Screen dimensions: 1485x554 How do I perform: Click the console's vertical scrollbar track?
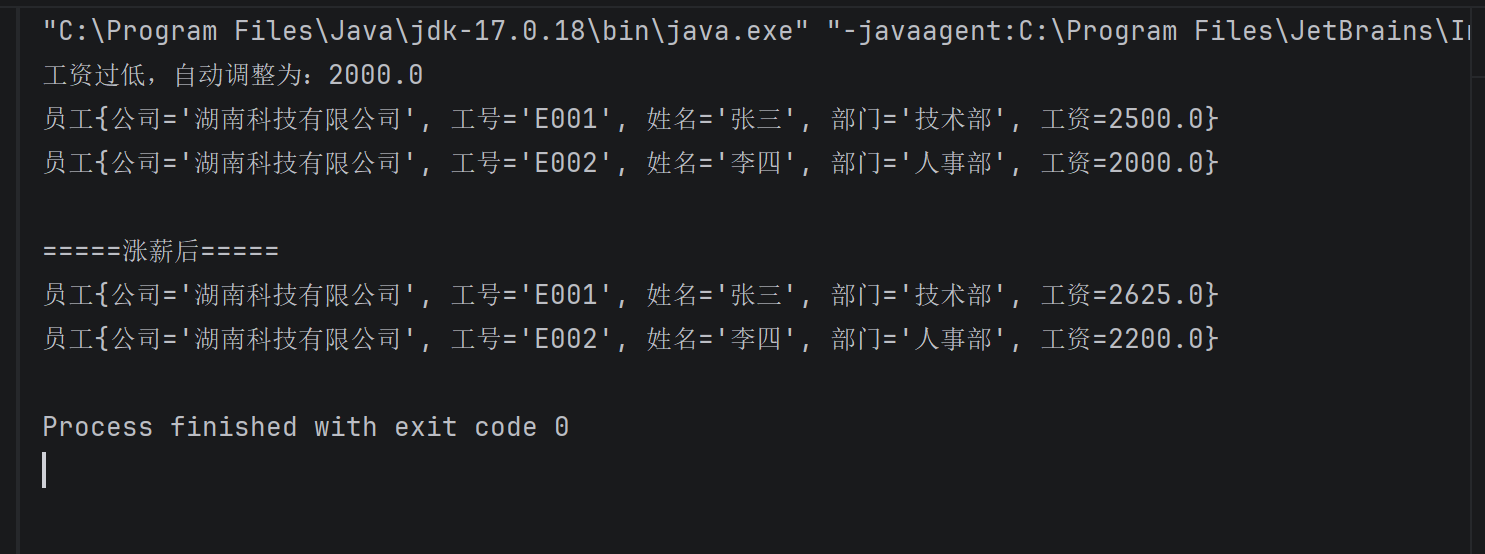click(x=1477, y=300)
